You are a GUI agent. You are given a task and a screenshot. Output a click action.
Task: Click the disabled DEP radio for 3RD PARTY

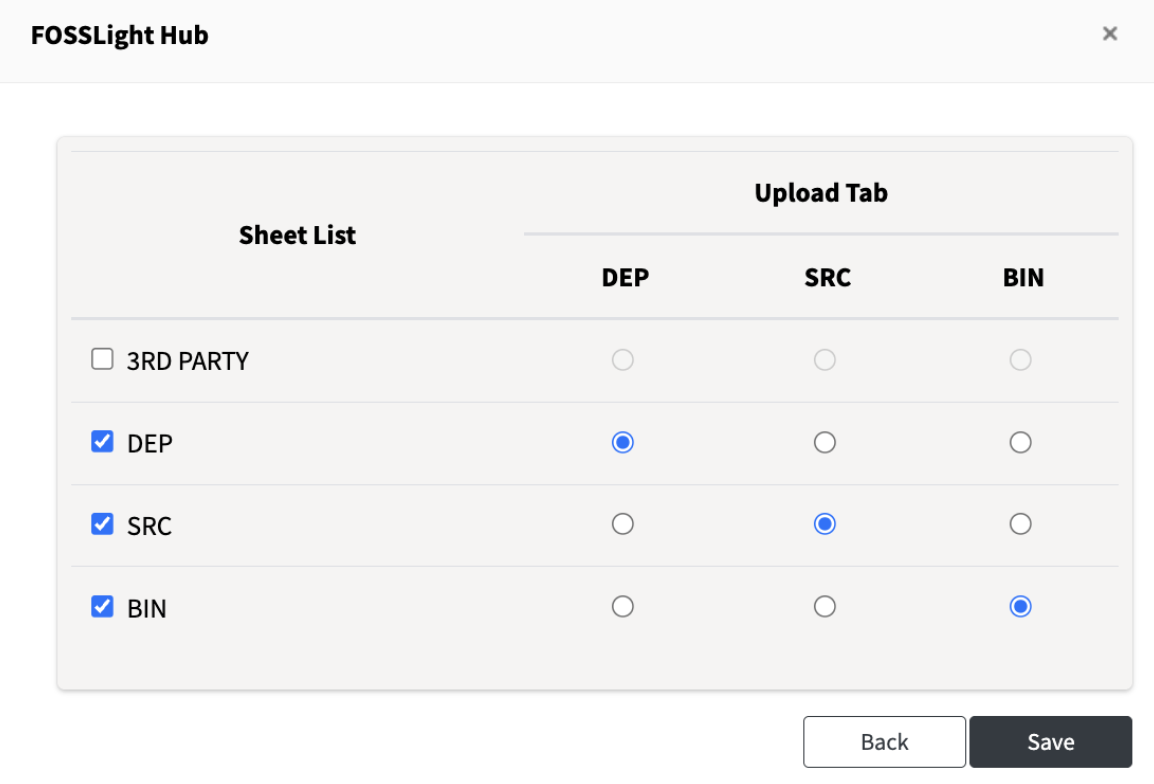point(623,359)
